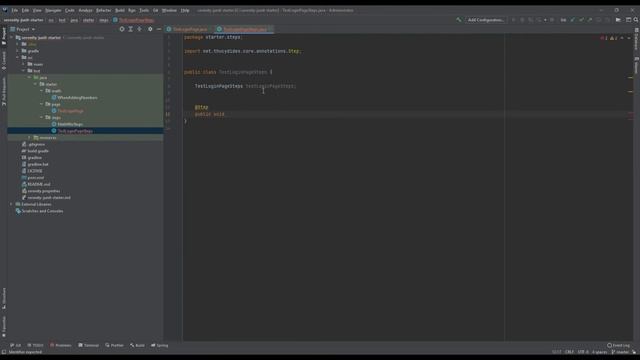Image resolution: width=640 pixels, height=360 pixels.
Task: Switch to TestLoginPage.java editor tab
Action: click(x=188, y=29)
